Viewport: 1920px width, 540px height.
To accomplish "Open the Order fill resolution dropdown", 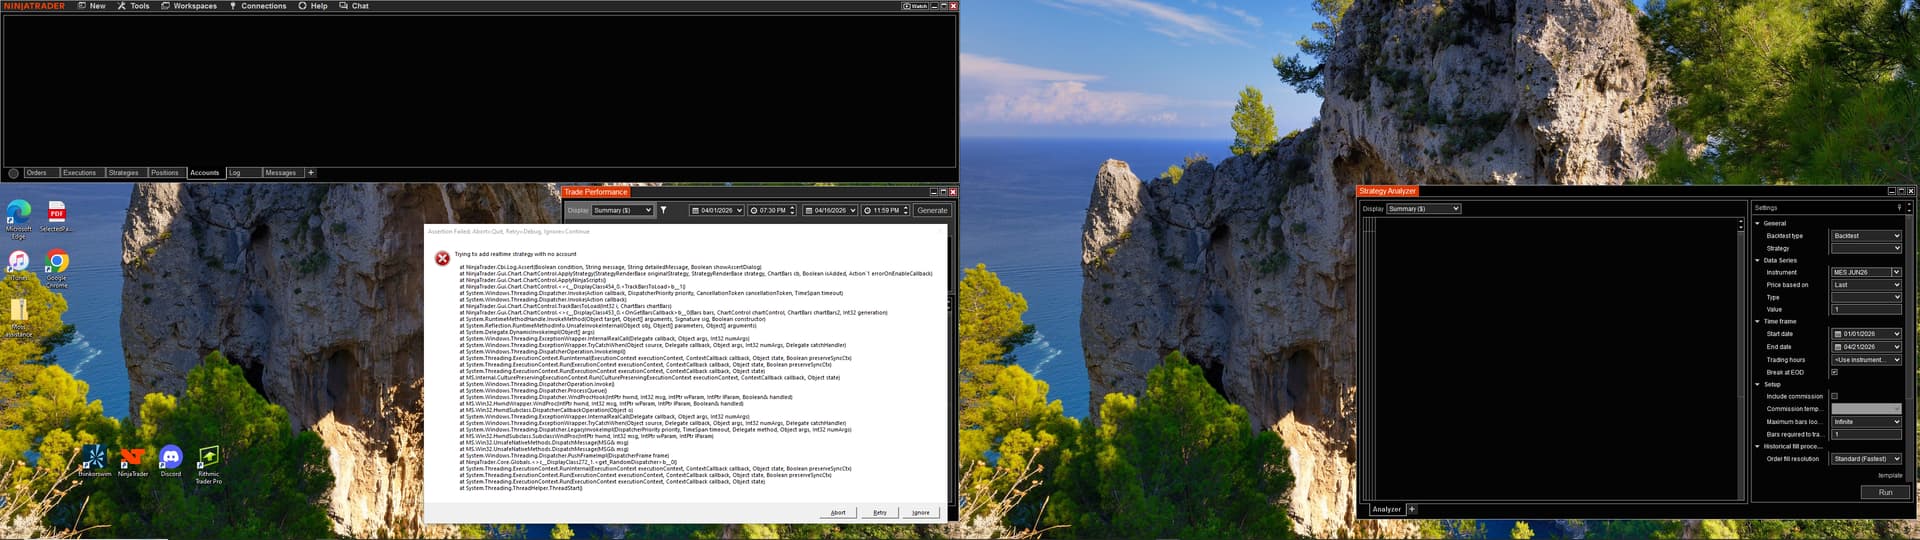I will point(1866,459).
